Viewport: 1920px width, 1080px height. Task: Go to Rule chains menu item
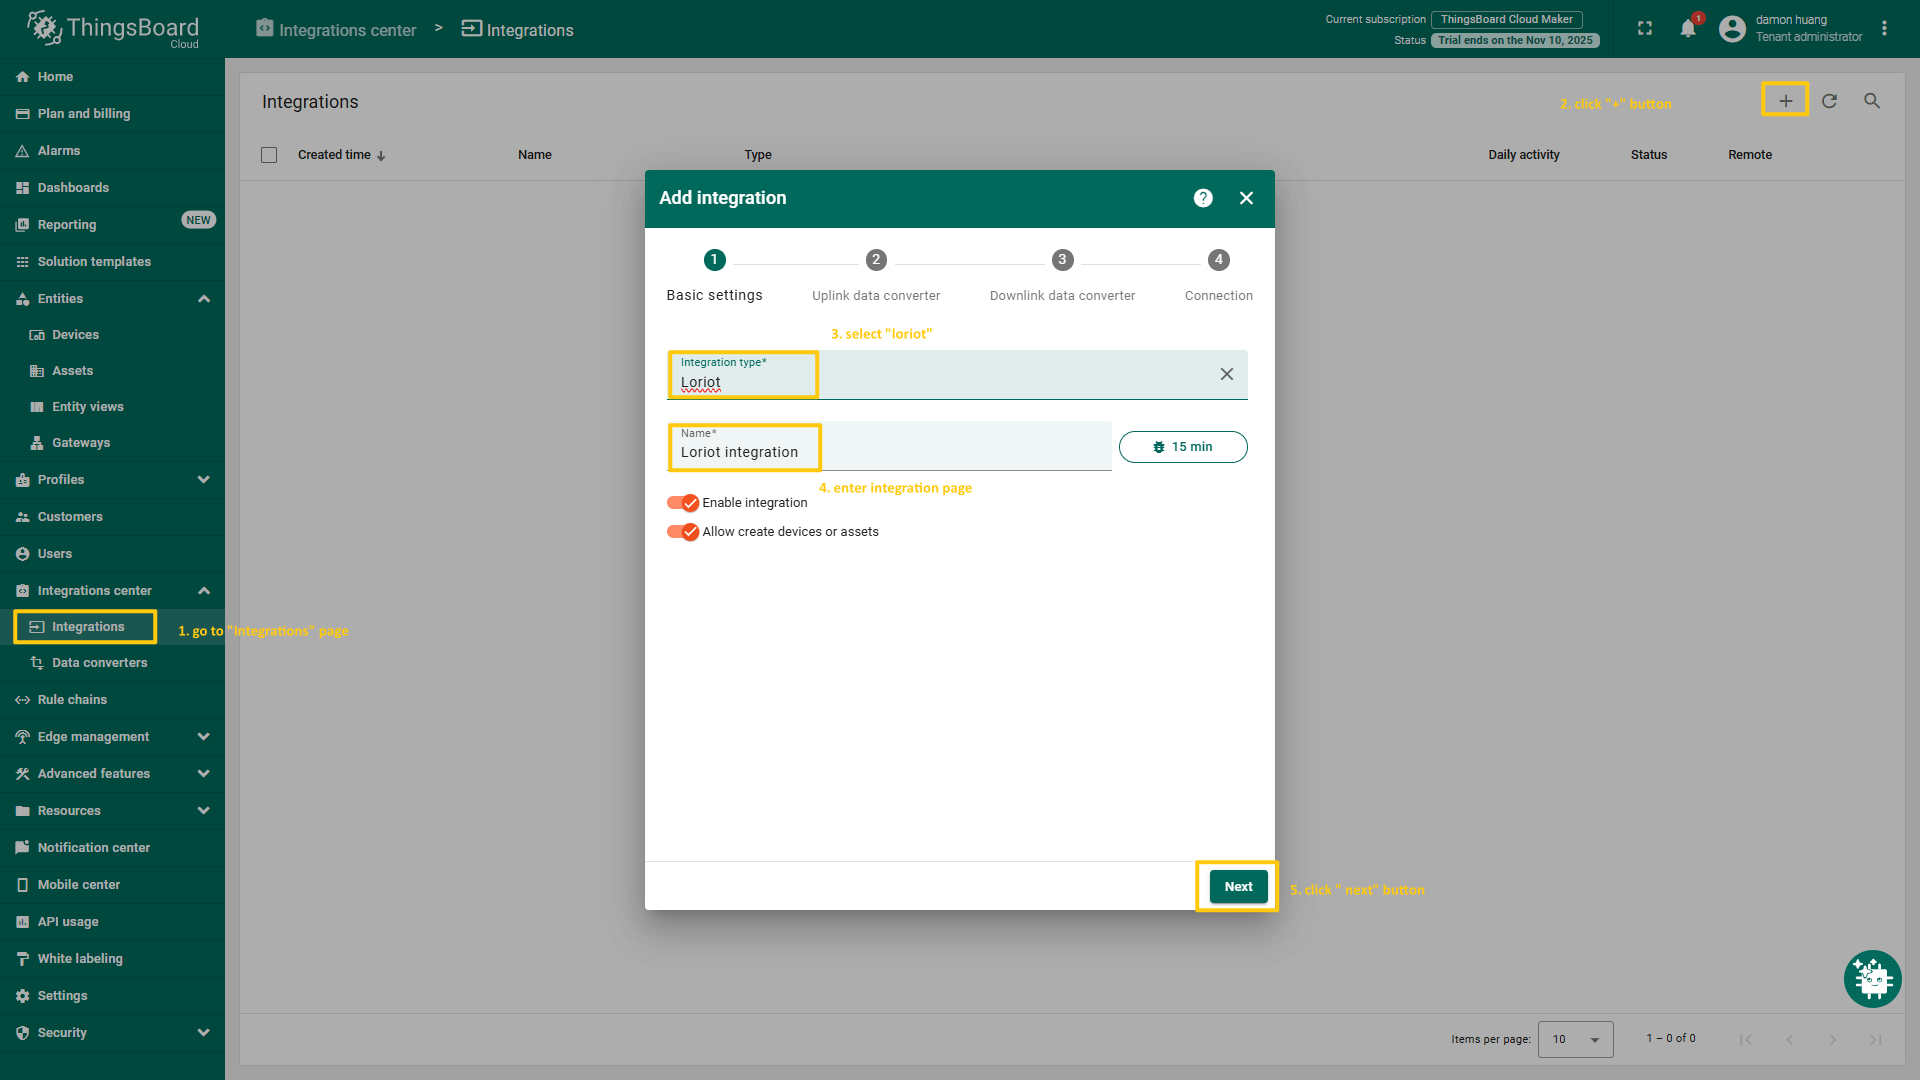pos(72,700)
